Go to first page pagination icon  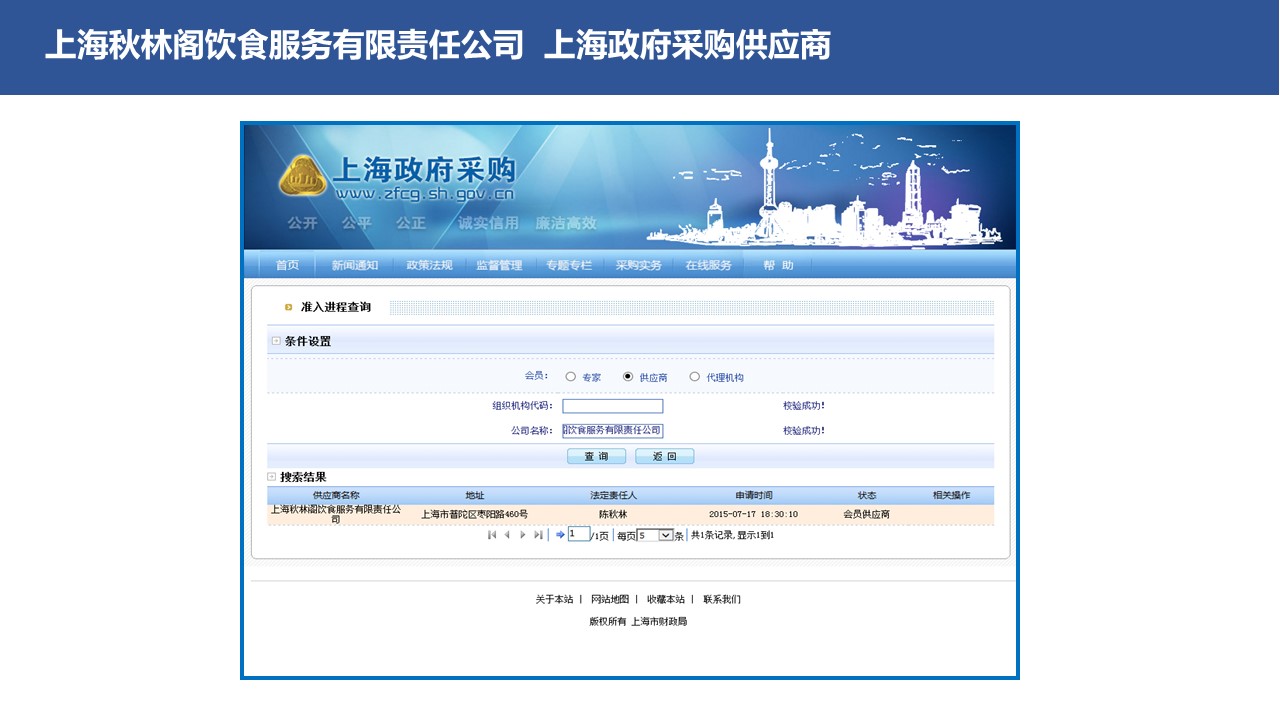(x=492, y=535)
